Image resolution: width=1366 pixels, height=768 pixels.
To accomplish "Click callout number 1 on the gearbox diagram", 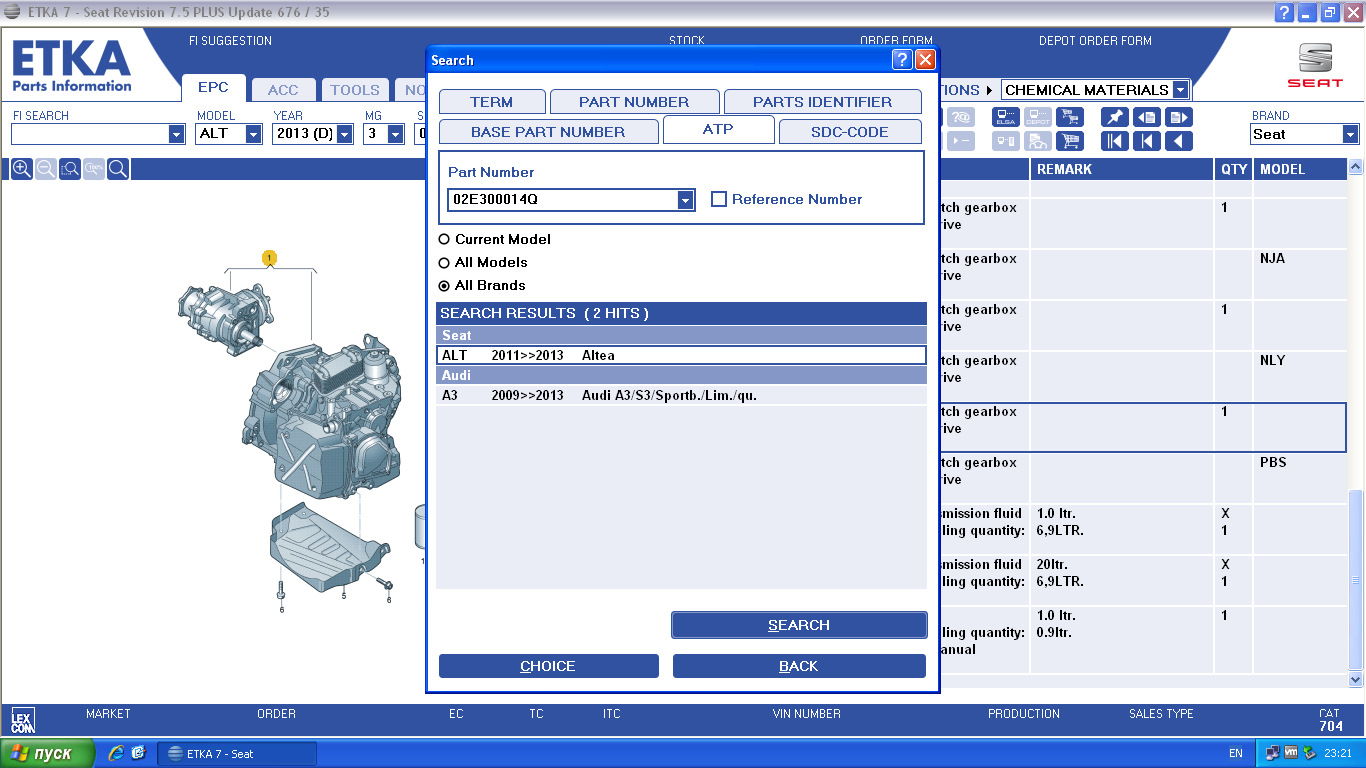I will coord(269,258).
